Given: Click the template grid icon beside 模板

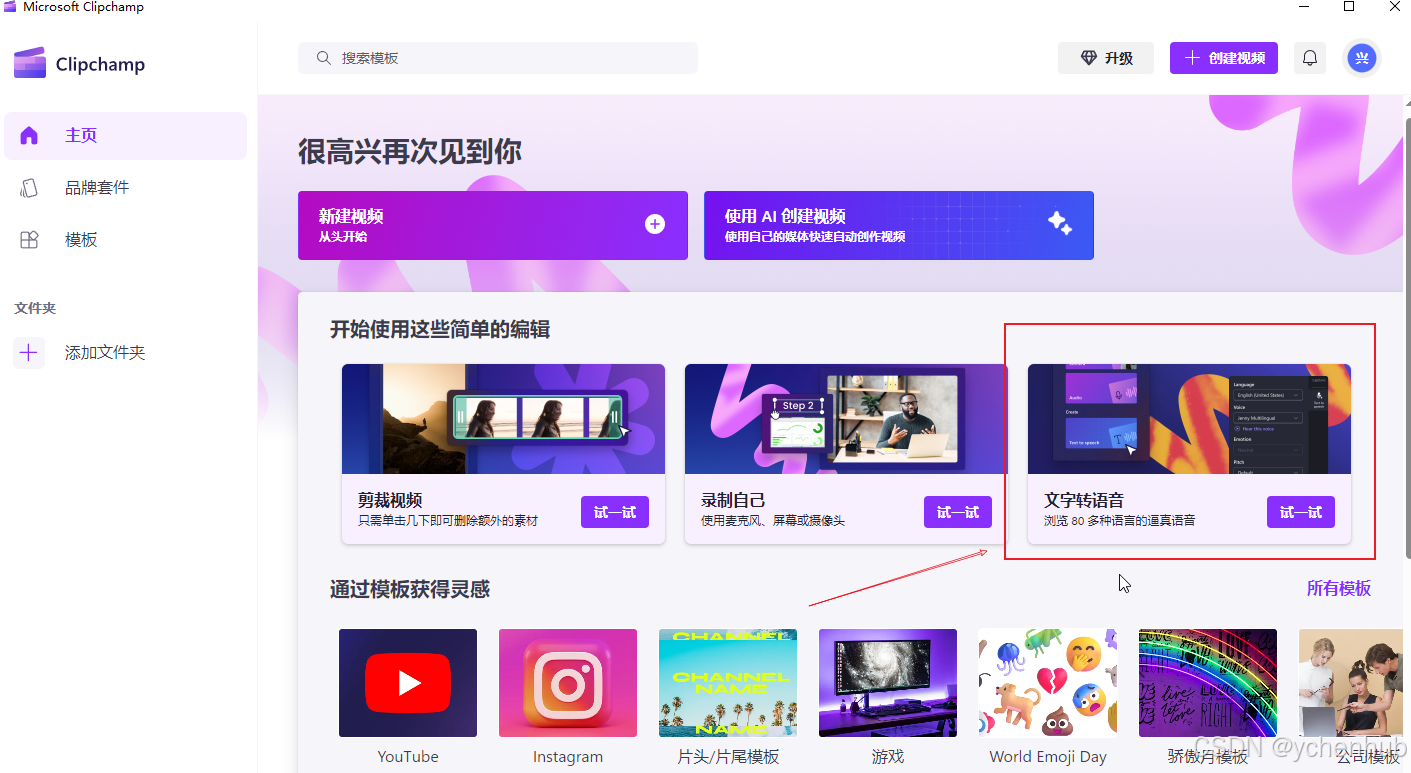Looking at the screenshot, I should pos(29,240).
